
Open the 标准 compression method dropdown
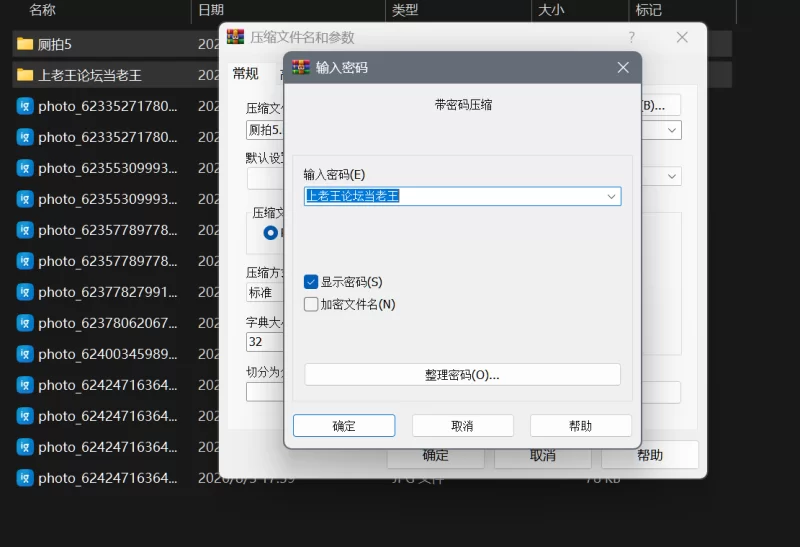click(x=265, y=293)
